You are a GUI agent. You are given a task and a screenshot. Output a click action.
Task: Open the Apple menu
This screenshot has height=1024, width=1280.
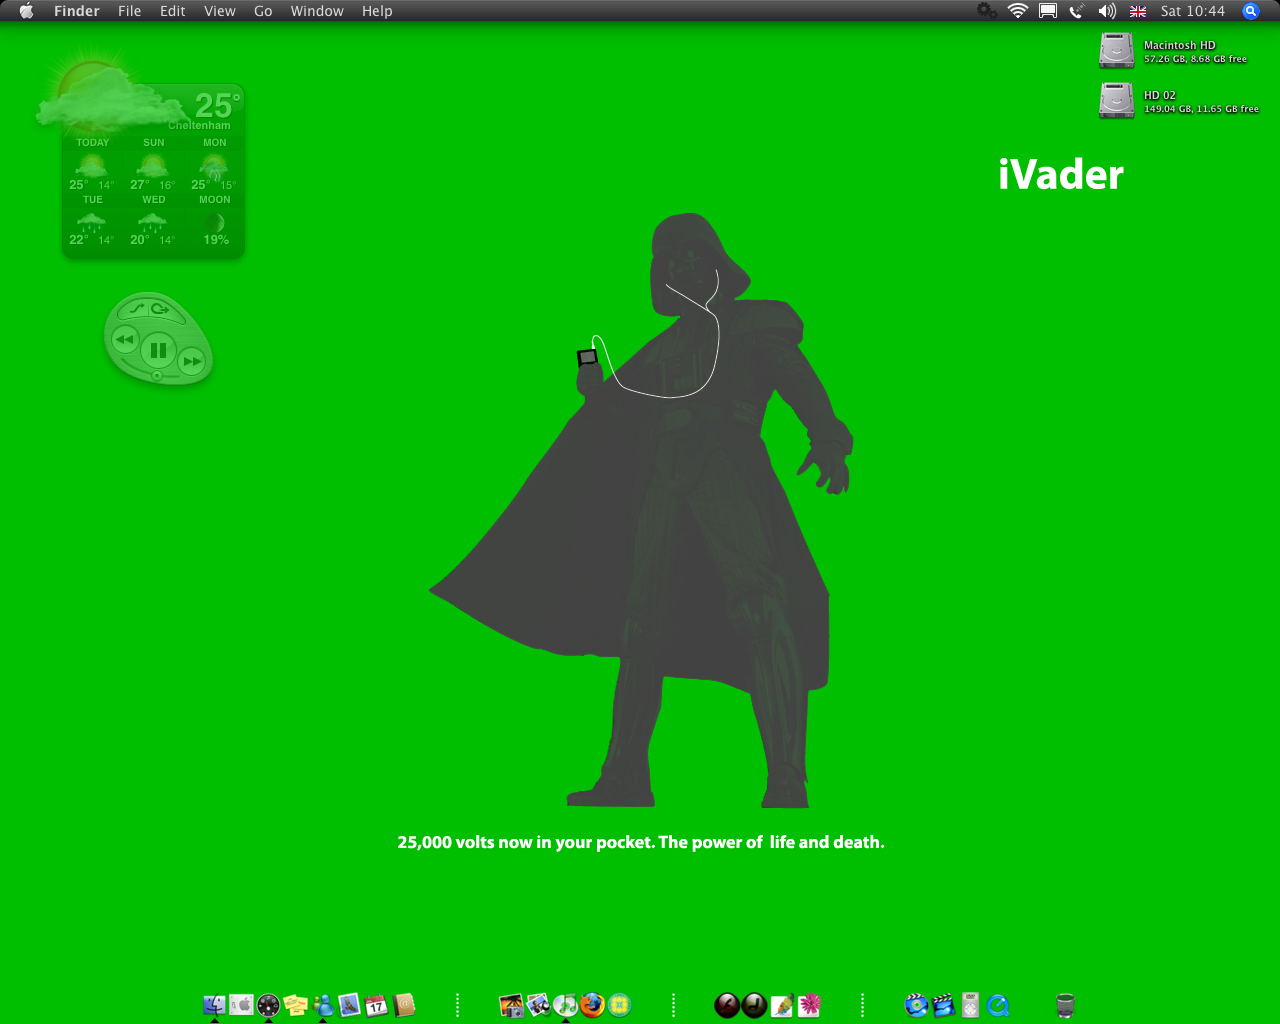(x=27, y=11)
